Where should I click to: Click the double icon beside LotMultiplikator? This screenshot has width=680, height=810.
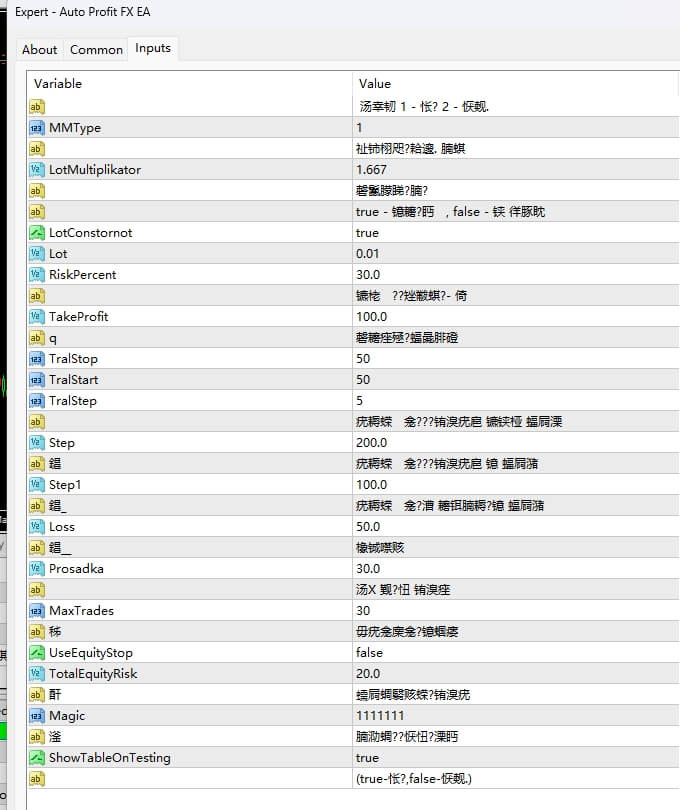37,169
